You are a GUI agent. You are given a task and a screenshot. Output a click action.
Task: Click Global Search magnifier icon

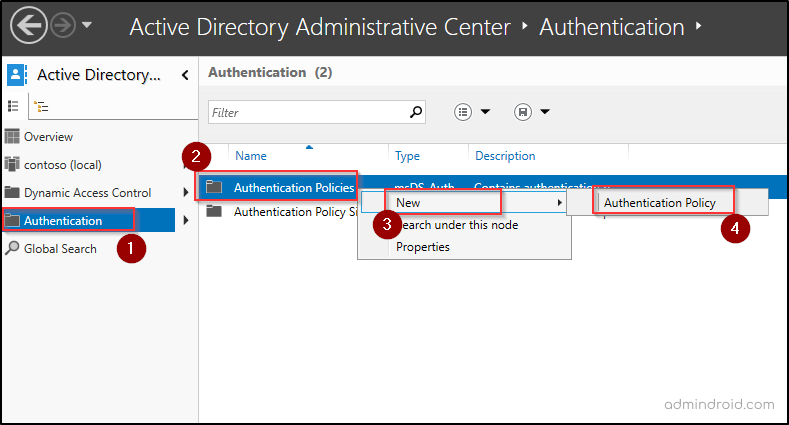point(12,248)
